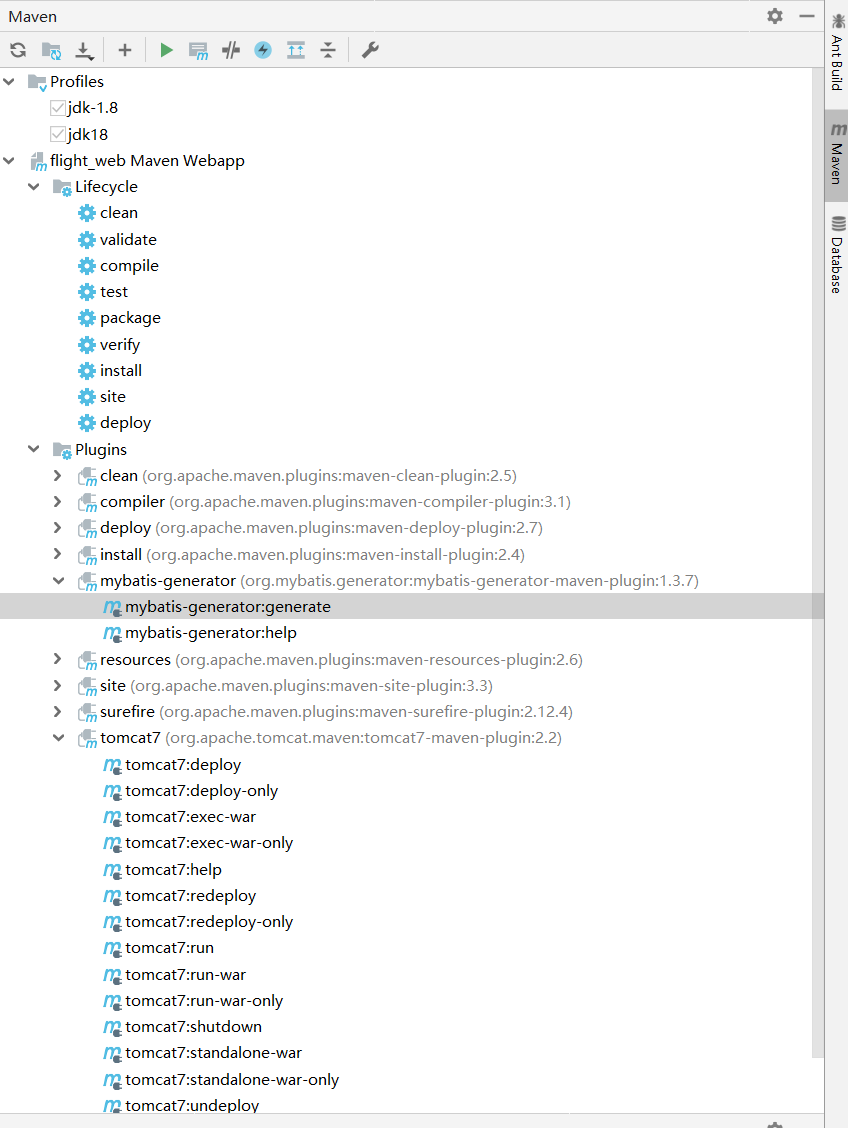This screenshot has width=848, height=1128.
Task: Toggle Offline Mode icon
Action: pos(231,50)
